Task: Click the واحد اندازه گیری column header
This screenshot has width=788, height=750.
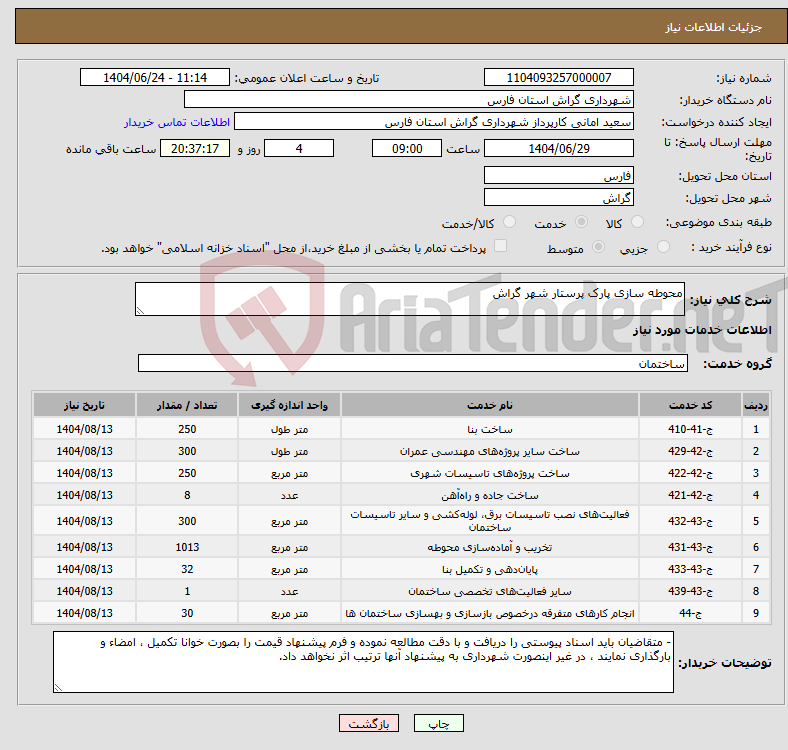Action: [x=289, y=405]
